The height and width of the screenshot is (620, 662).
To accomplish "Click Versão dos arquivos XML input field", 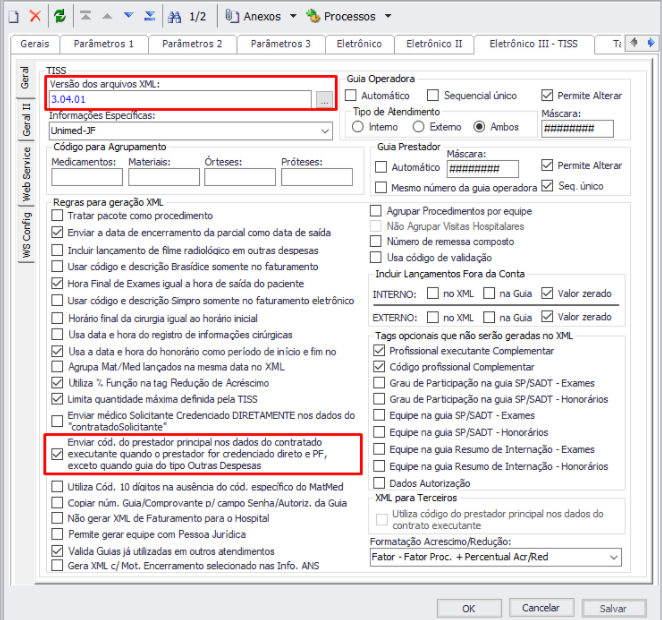I will coord(180,100).
